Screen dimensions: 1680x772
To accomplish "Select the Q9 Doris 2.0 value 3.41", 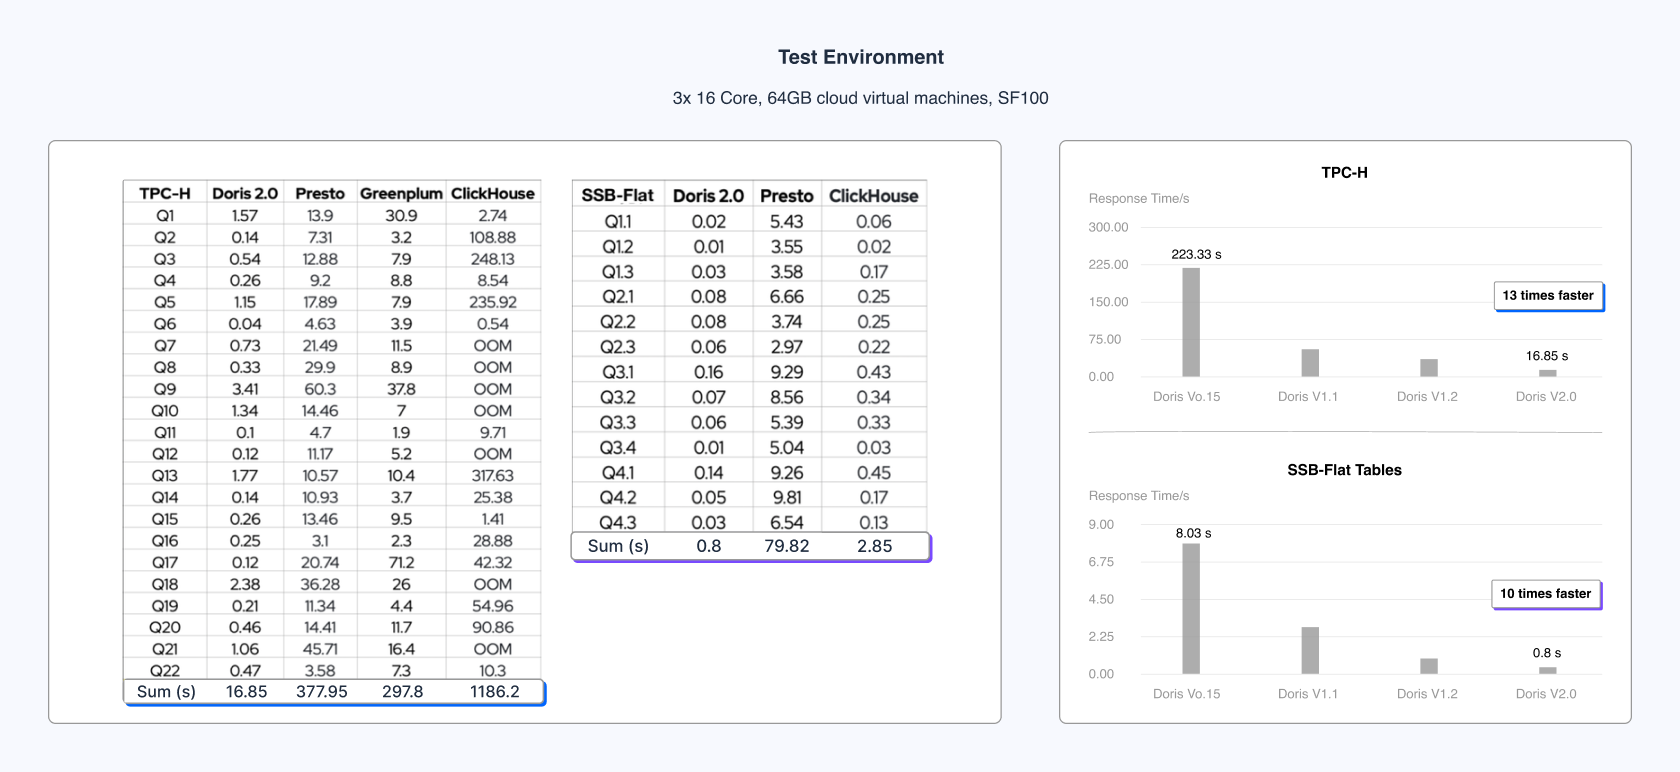I will [245, 389].
